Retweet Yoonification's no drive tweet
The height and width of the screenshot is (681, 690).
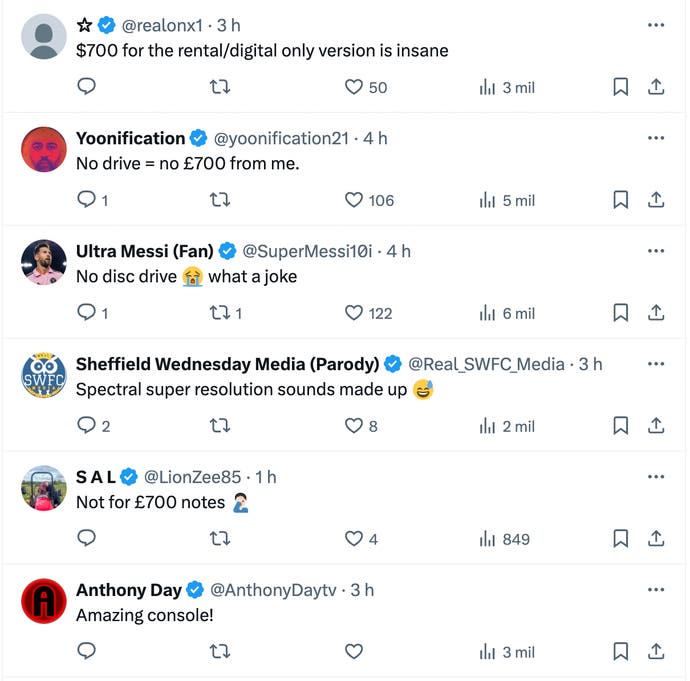tap(220, 200)
